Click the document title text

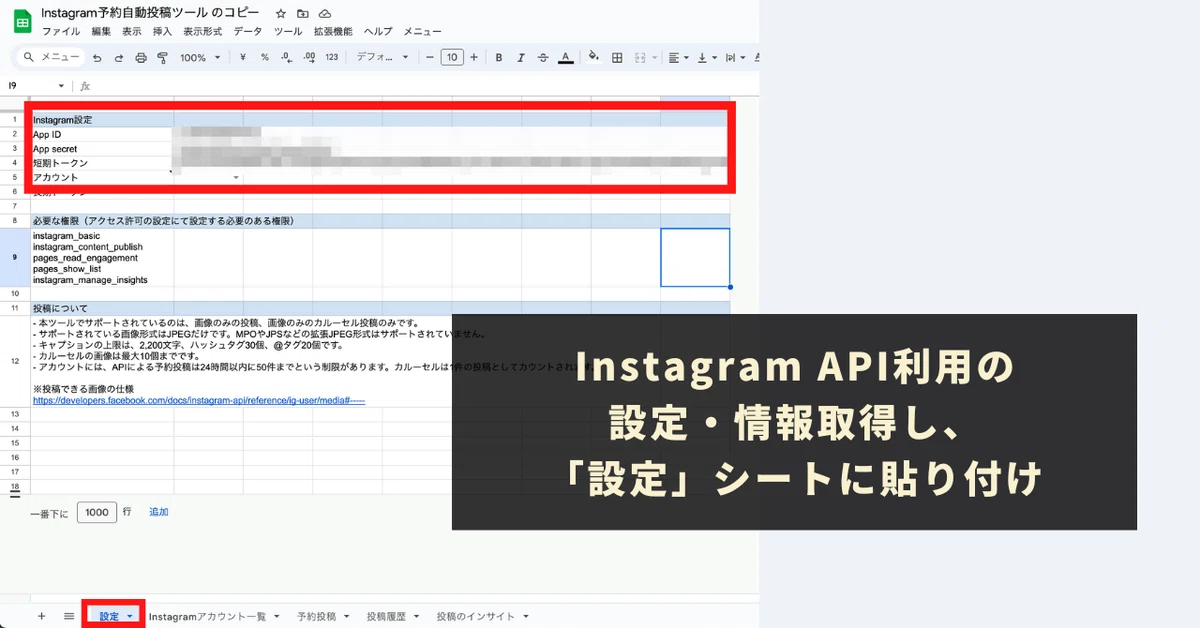150,13
